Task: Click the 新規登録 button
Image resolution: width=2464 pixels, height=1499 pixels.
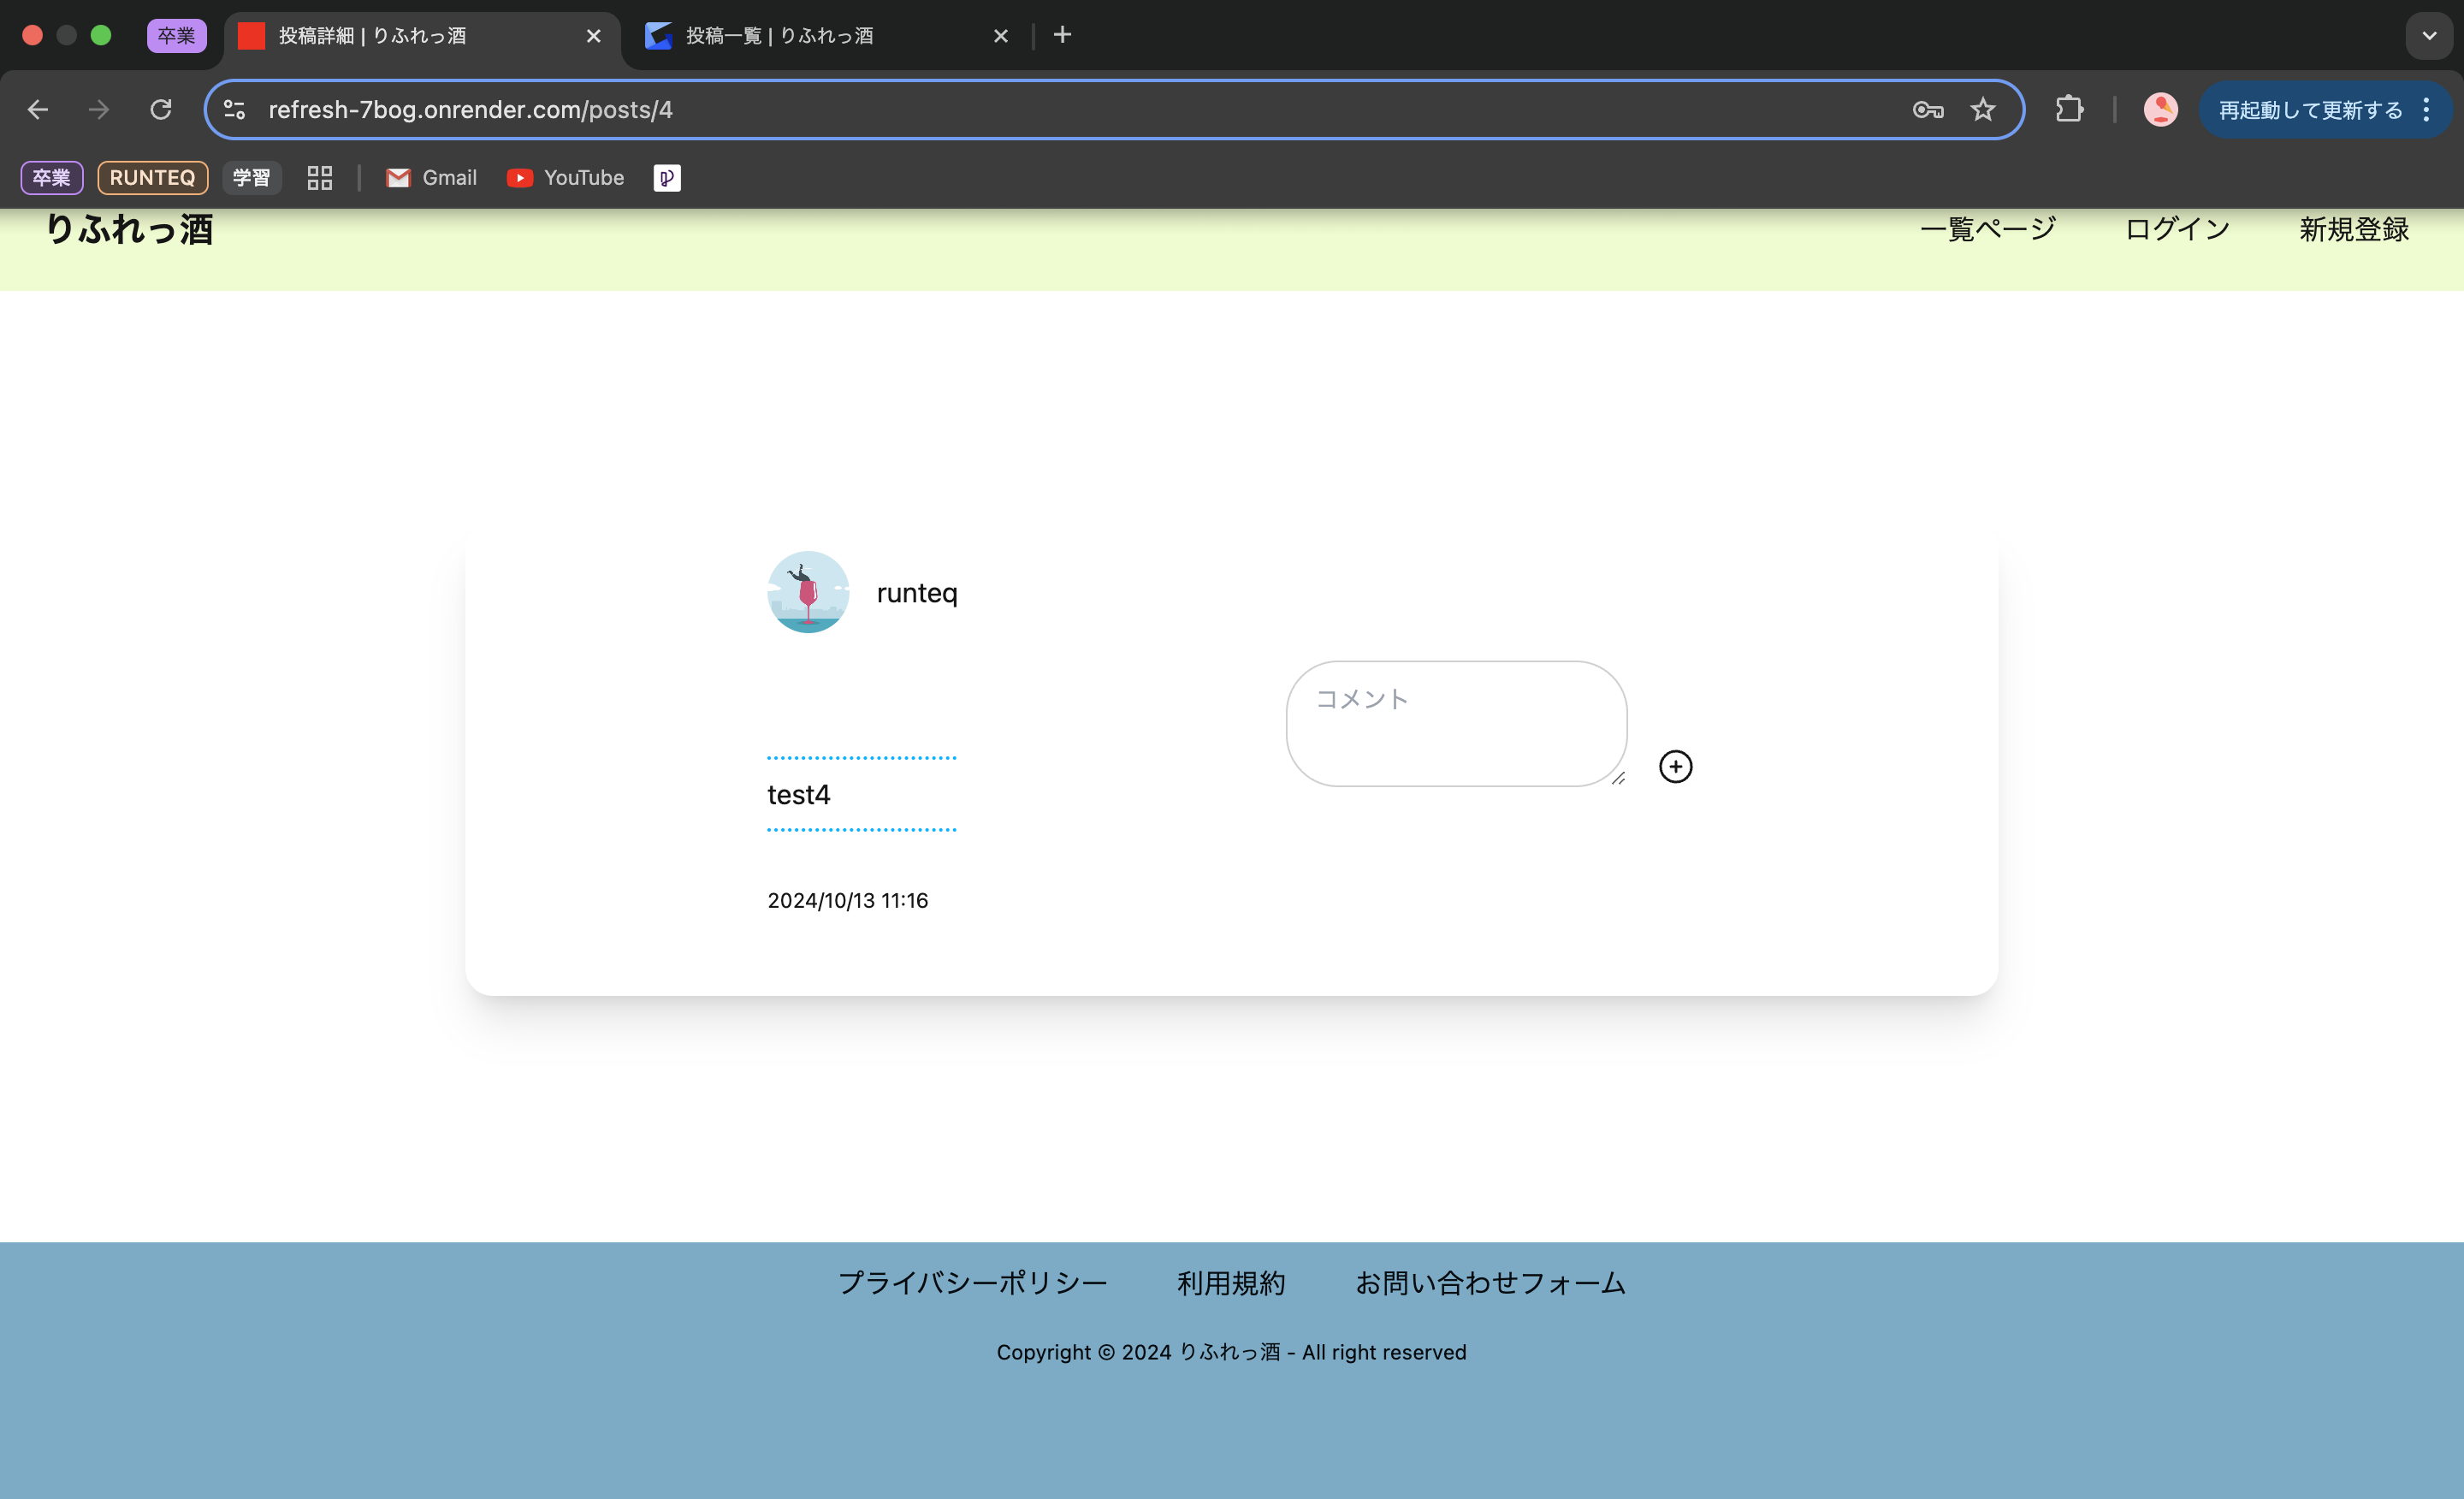Action: [x=2353, y=227]
